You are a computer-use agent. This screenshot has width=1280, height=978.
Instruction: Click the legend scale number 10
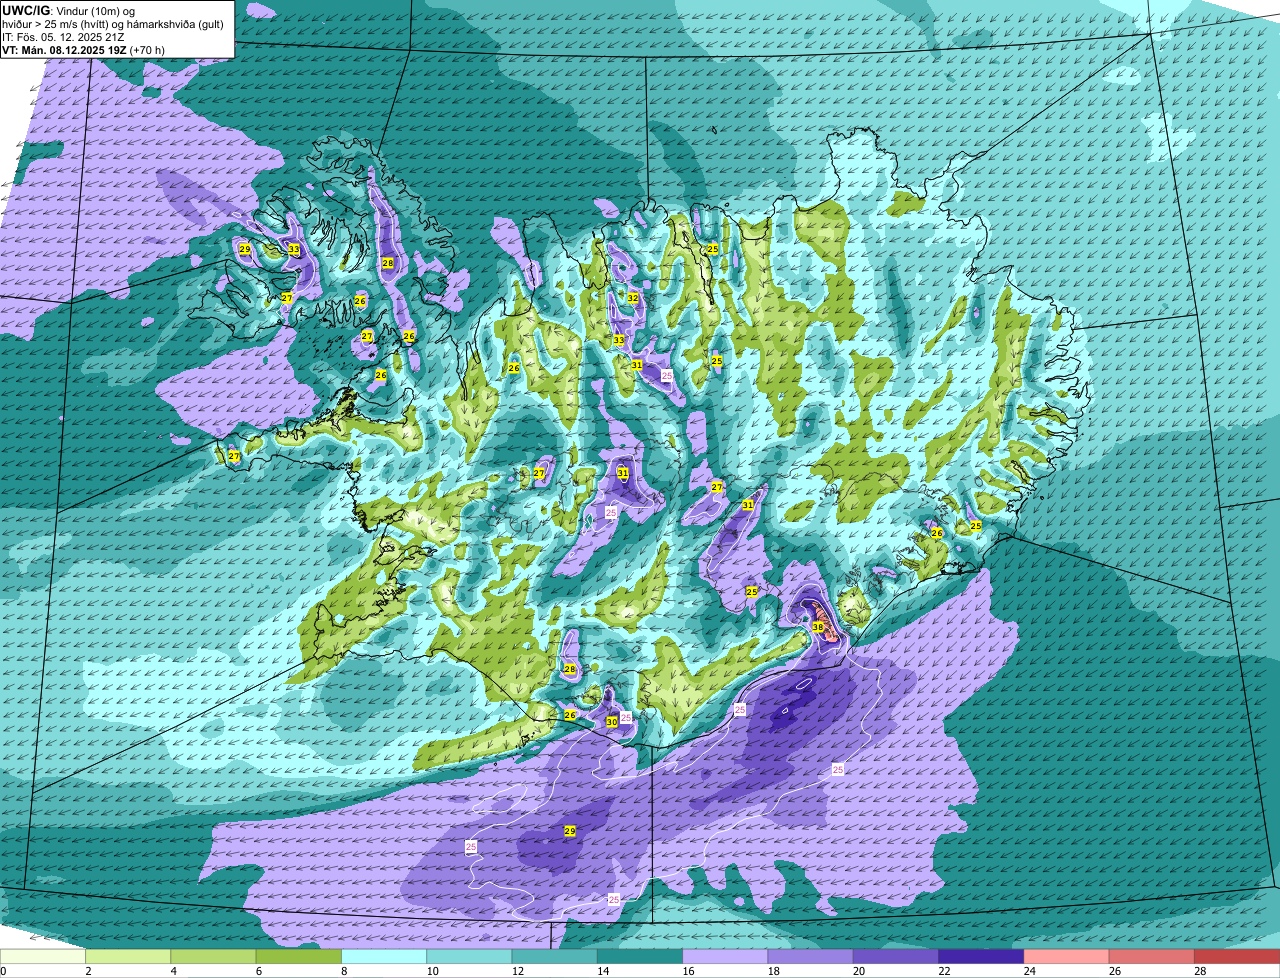[x=432, y=971]
